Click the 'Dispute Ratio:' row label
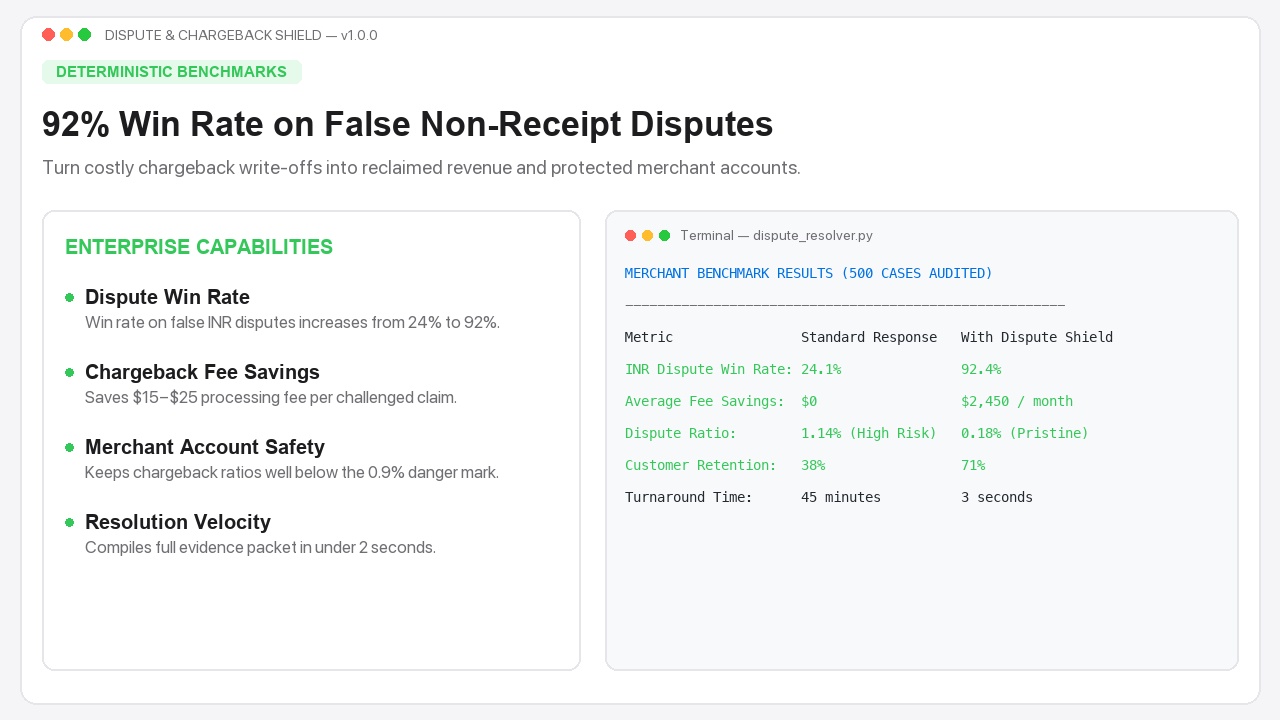The height and width of the screenshot is (720, 1280). click(681, 433)
